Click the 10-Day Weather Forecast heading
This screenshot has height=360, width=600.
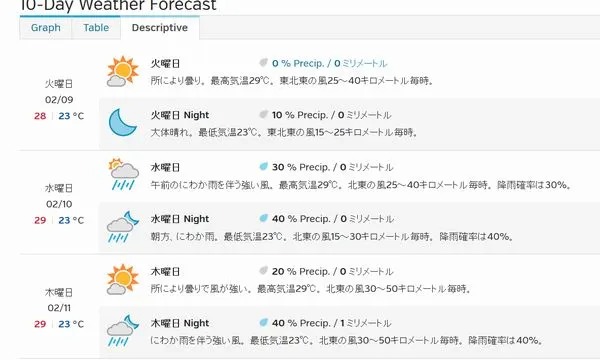(118, 5)
